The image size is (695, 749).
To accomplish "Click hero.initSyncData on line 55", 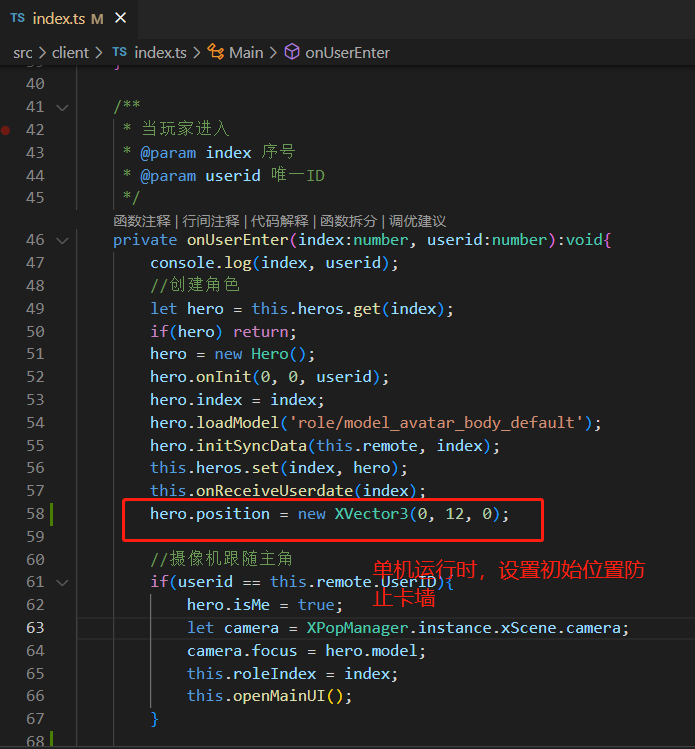I will (228, 446).
